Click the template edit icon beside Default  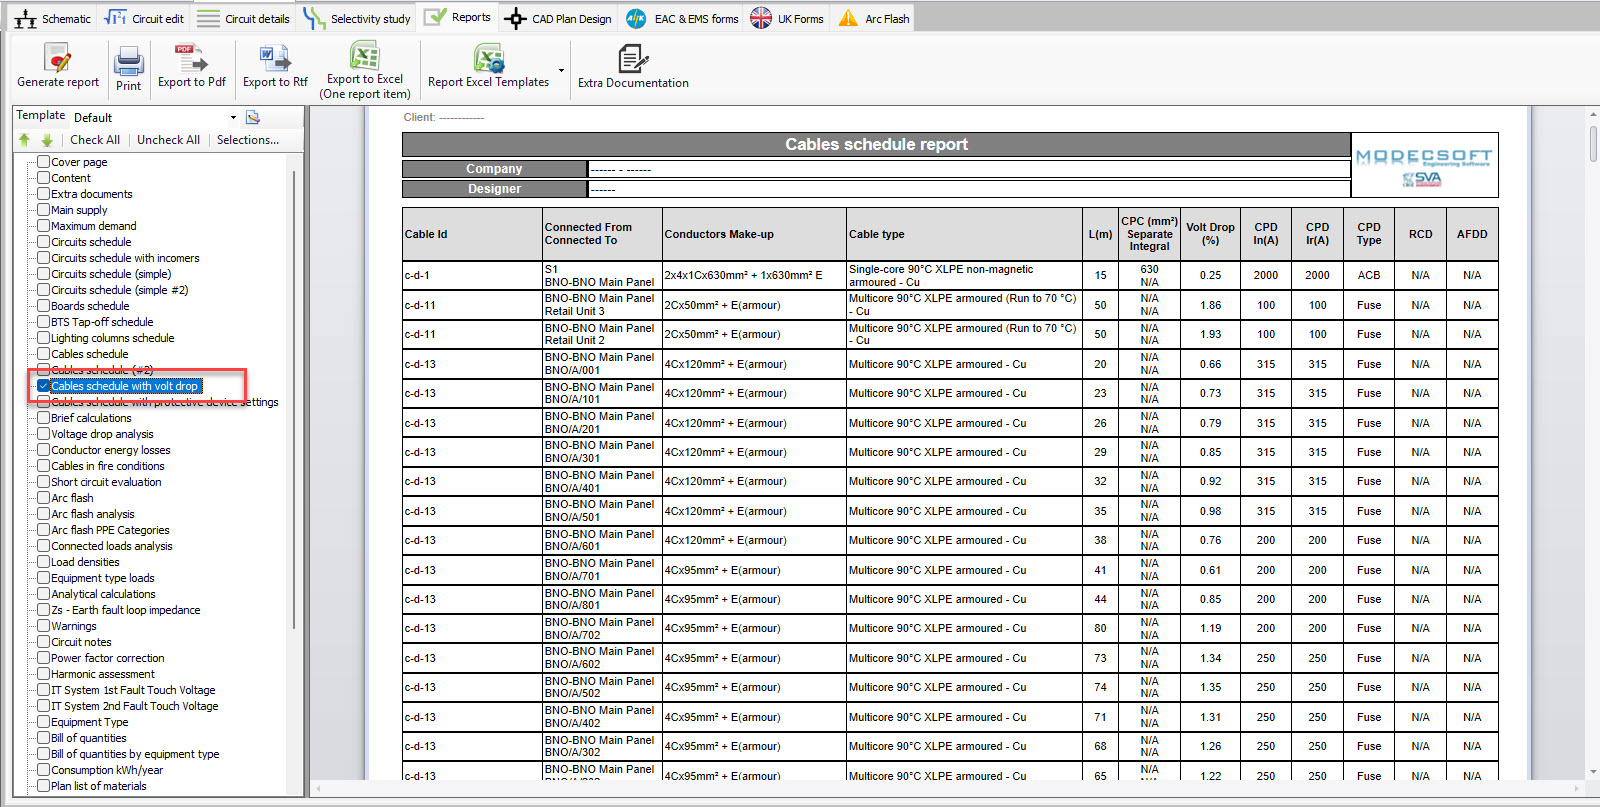pyautogui.click(x=253, y=117)
